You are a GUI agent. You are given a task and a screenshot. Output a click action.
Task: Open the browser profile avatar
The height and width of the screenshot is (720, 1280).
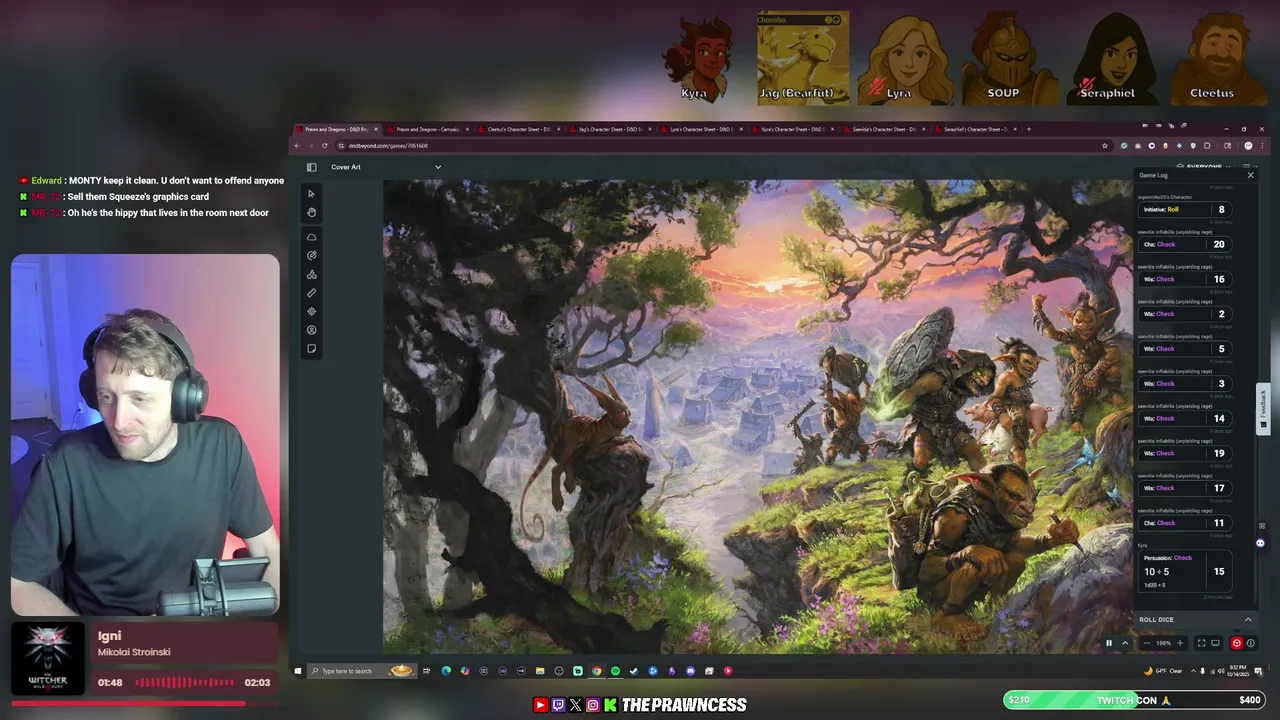click(1248, 146)
